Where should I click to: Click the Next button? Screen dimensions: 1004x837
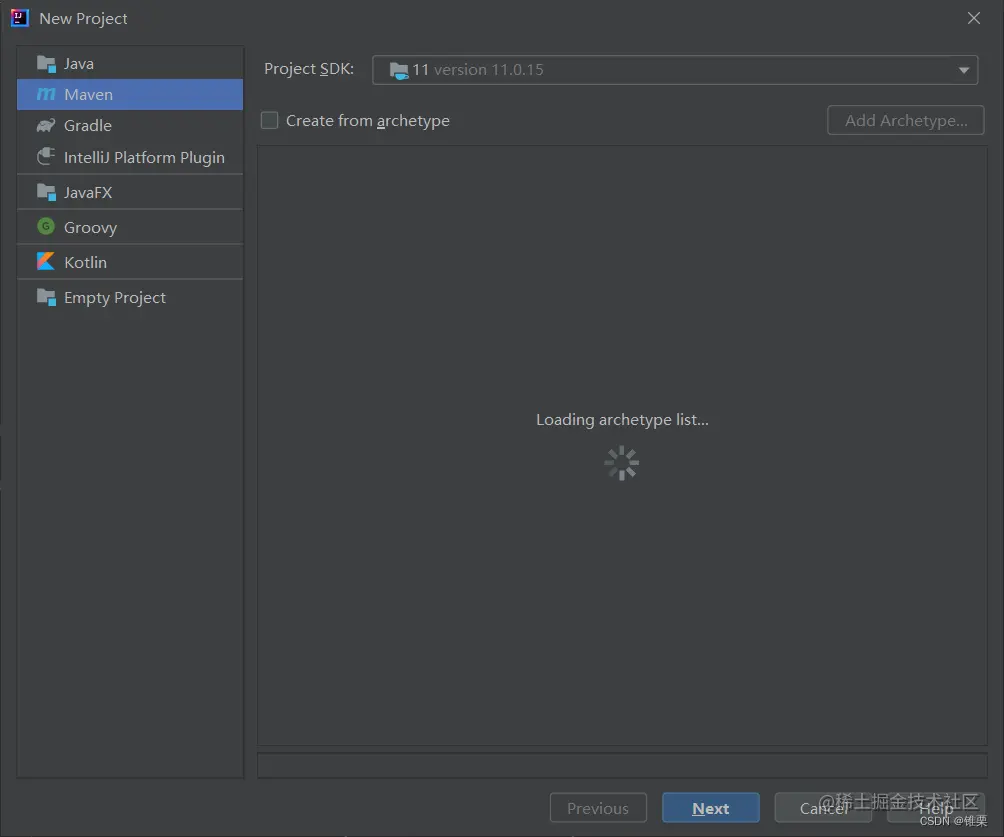coord(711,808)
